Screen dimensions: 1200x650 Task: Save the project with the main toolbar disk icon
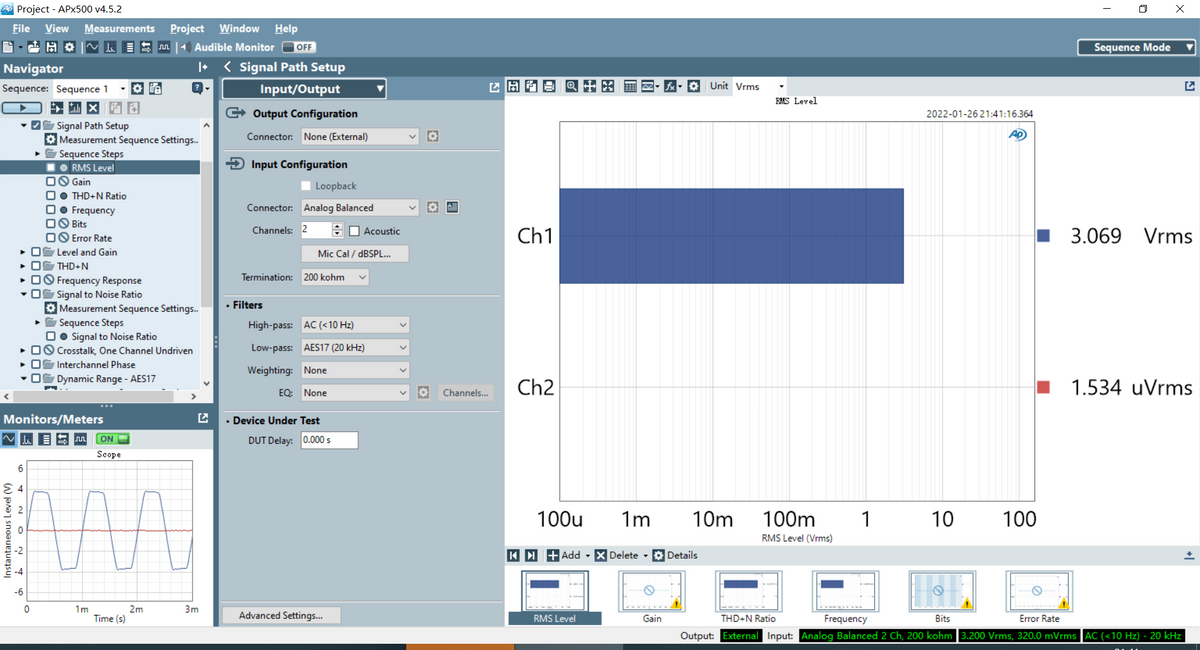click(51, 47)
